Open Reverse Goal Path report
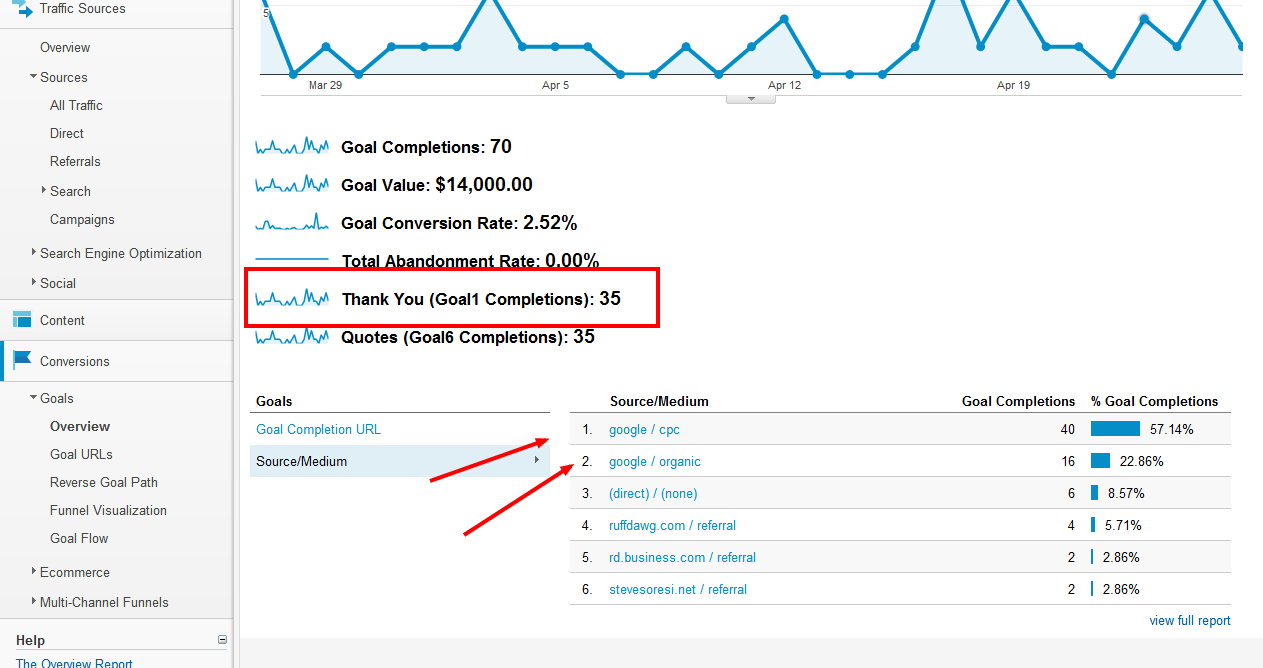Screen dimensions: 1263x668 point(104,482)
